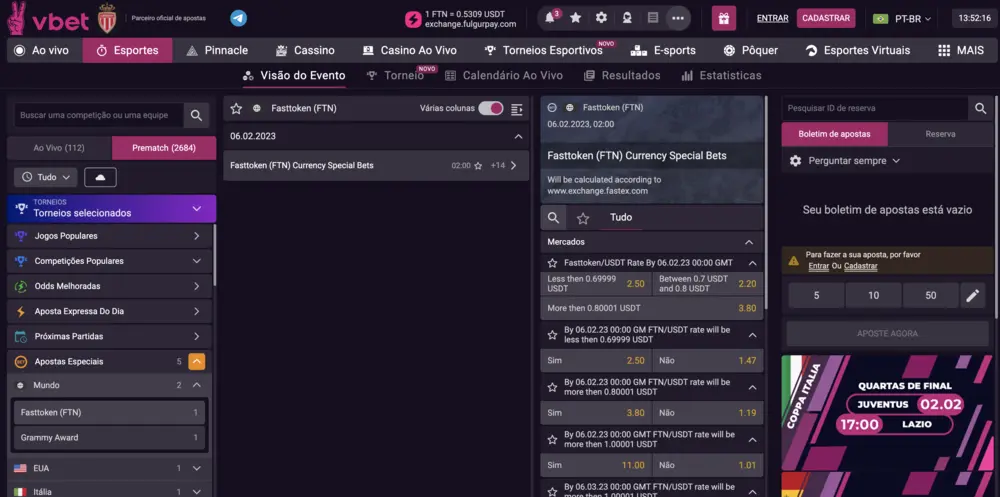Open bet slip settings gear icon

point(795,161)
